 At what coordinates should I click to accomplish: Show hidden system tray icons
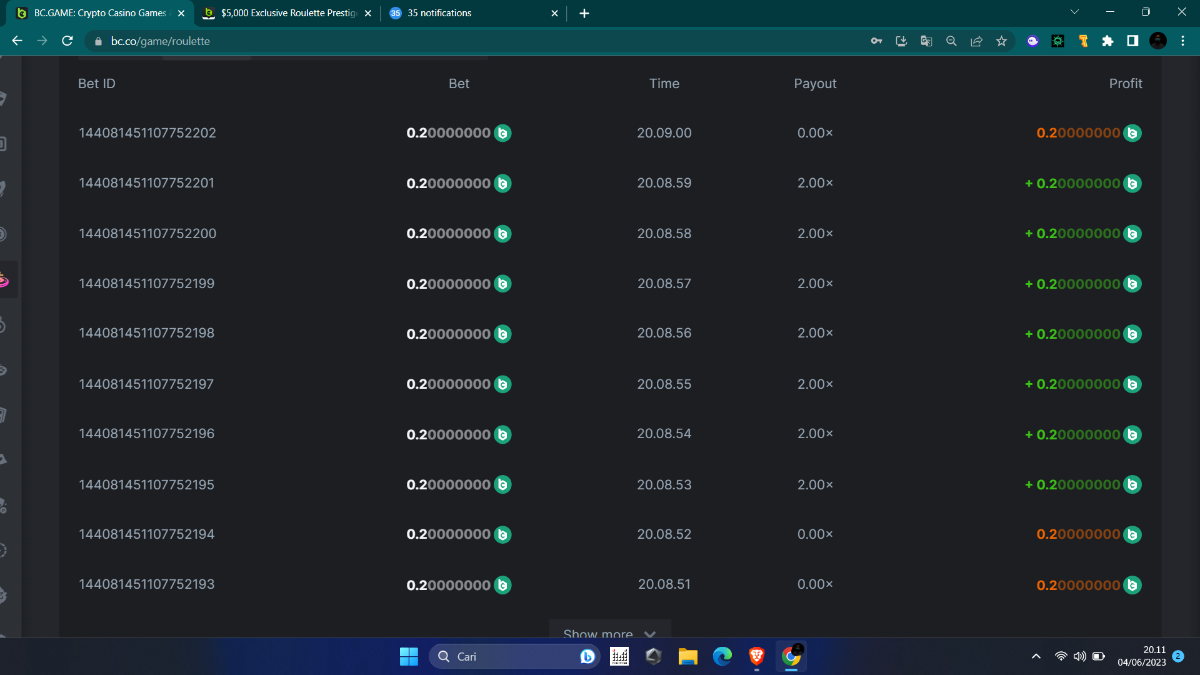coord(1036,656)
